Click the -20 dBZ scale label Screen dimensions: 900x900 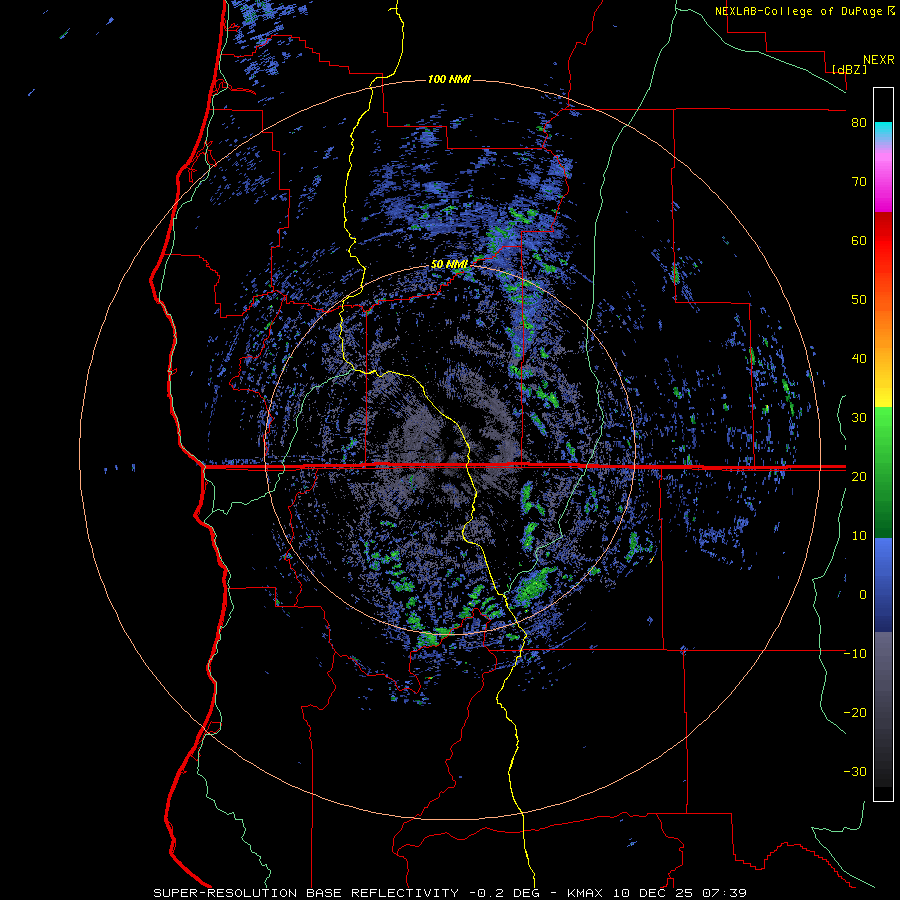point(855,712)
